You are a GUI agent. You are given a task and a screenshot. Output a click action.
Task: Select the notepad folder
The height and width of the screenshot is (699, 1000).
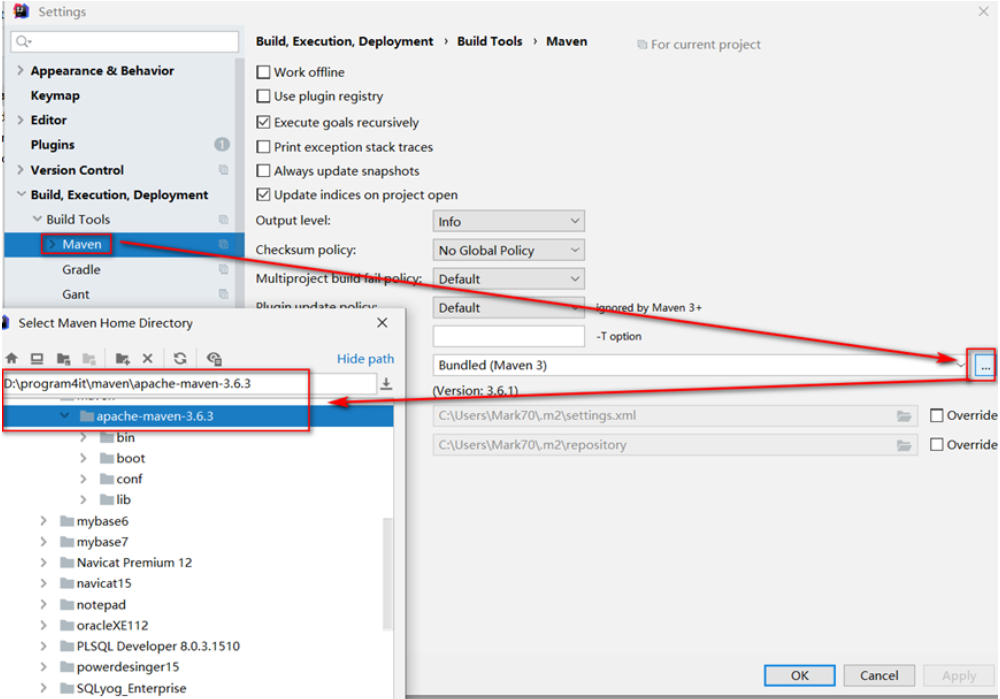click(101, 605)
